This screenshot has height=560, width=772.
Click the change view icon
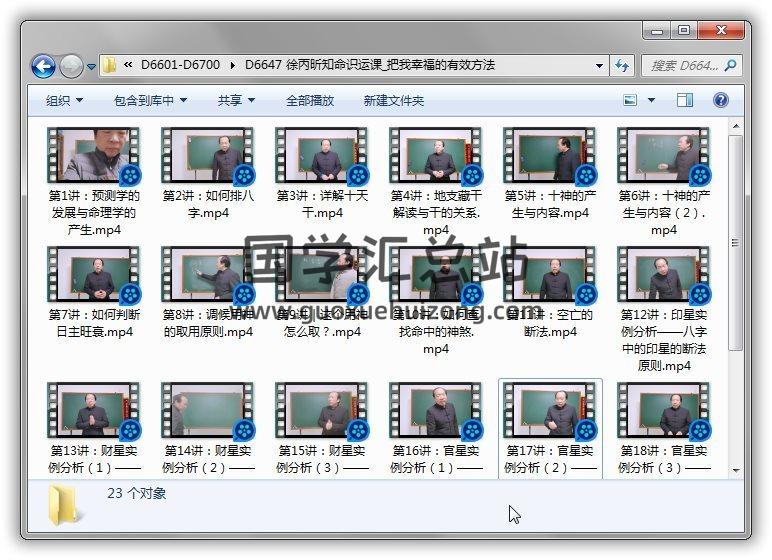tap(630, 100)
